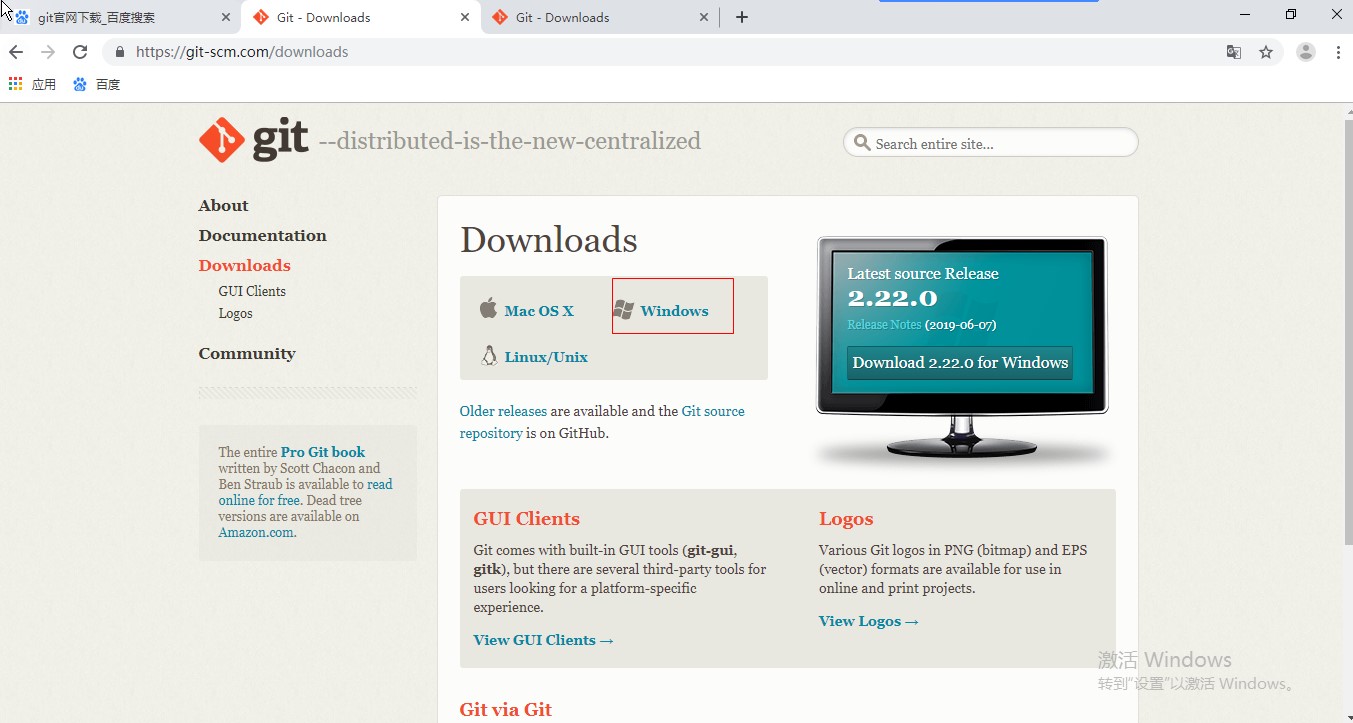
Task: Click the Linux/Unix download link
Action: pyautogui.click(x=546, y=357)
